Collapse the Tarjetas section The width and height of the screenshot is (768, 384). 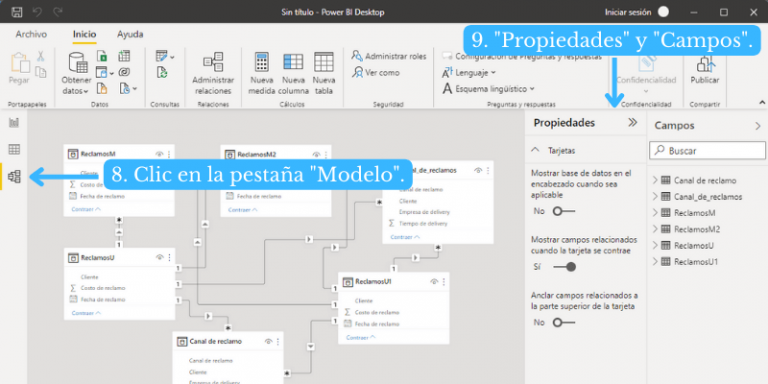coord(536,150)
